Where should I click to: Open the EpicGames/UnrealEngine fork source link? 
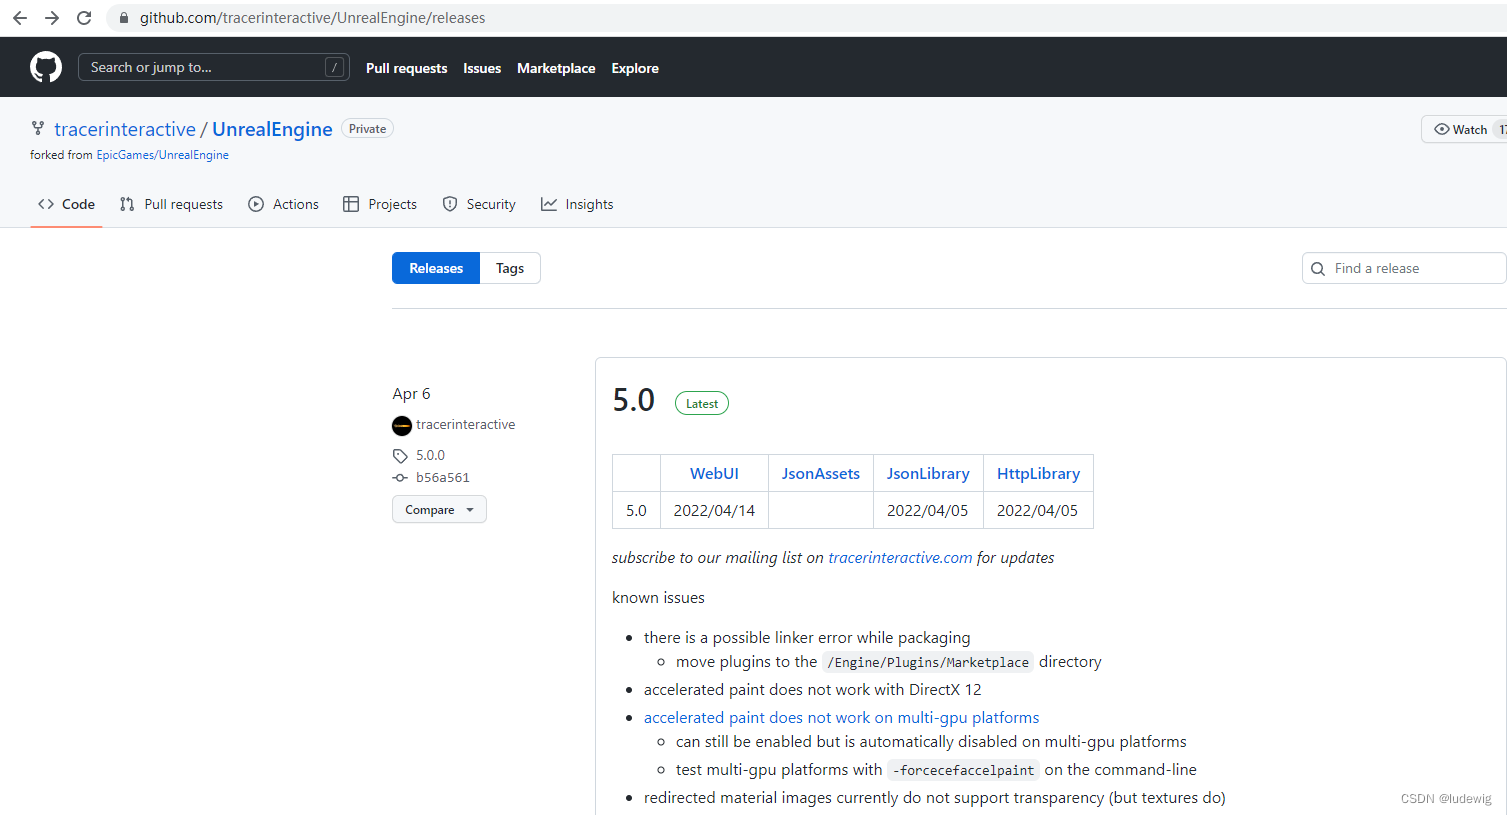pyautogui.click(x=162, y=155)
